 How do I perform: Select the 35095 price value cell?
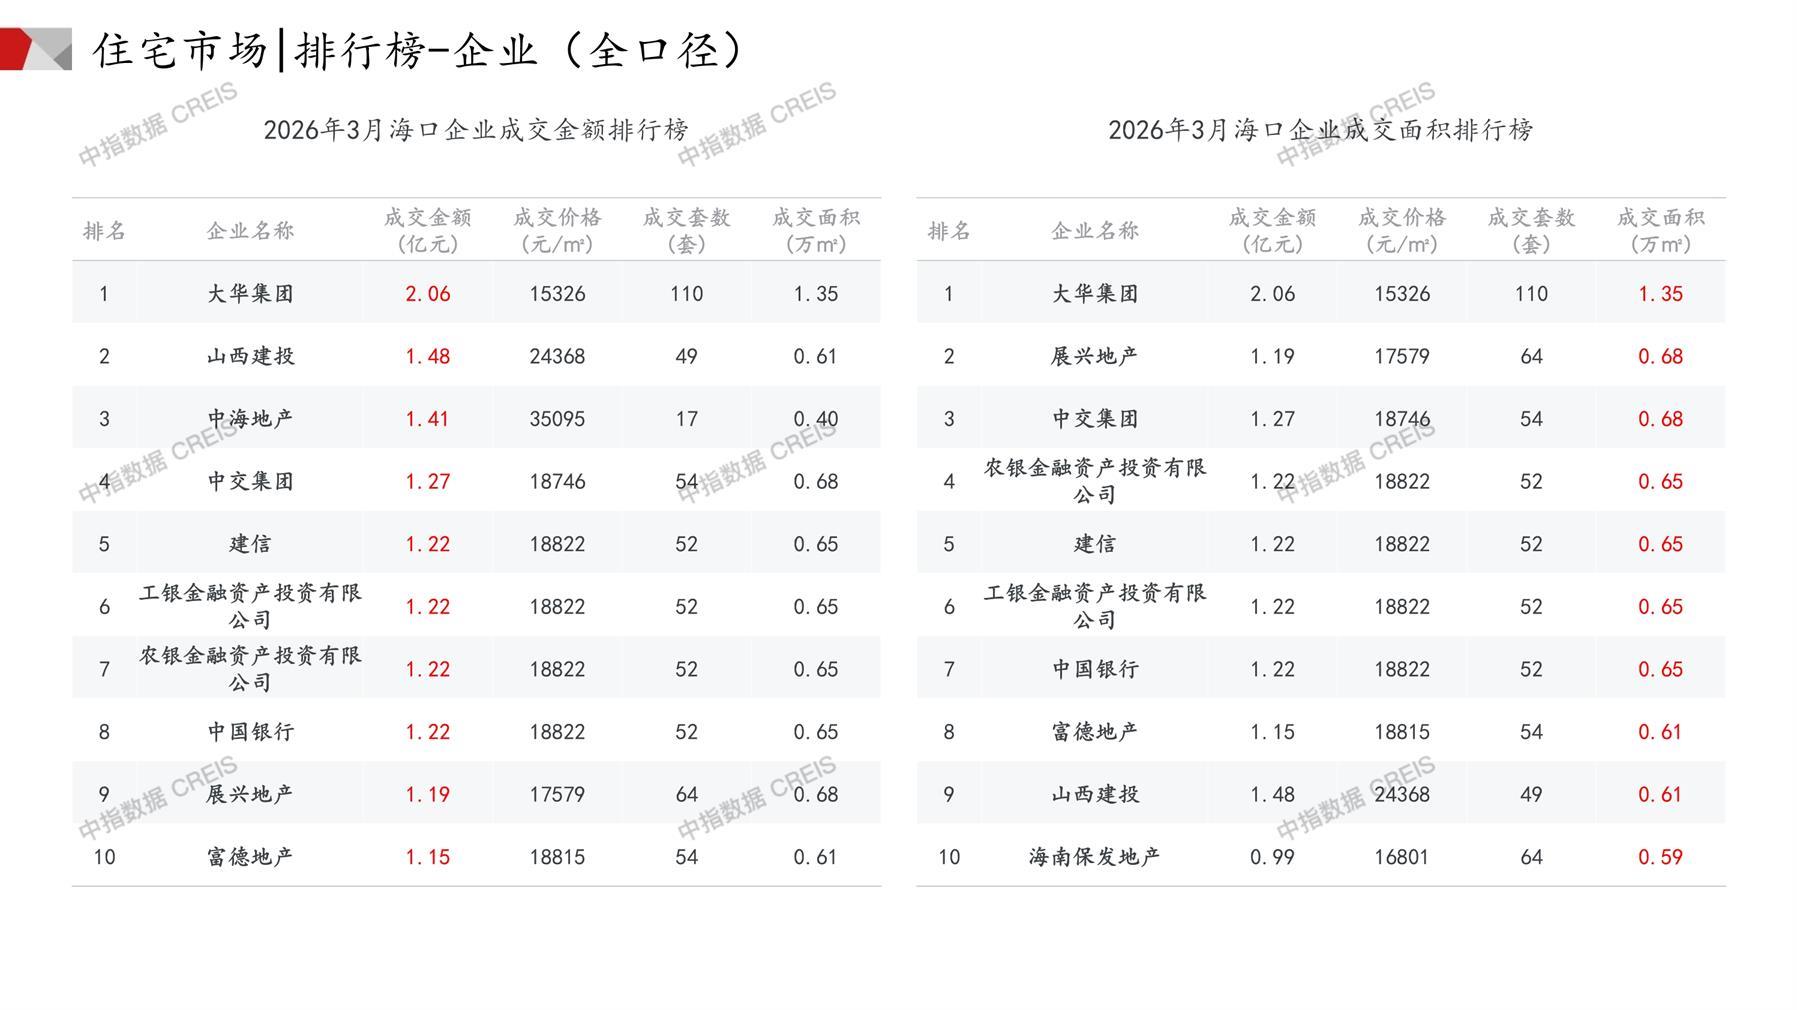[x=557, y=419]
